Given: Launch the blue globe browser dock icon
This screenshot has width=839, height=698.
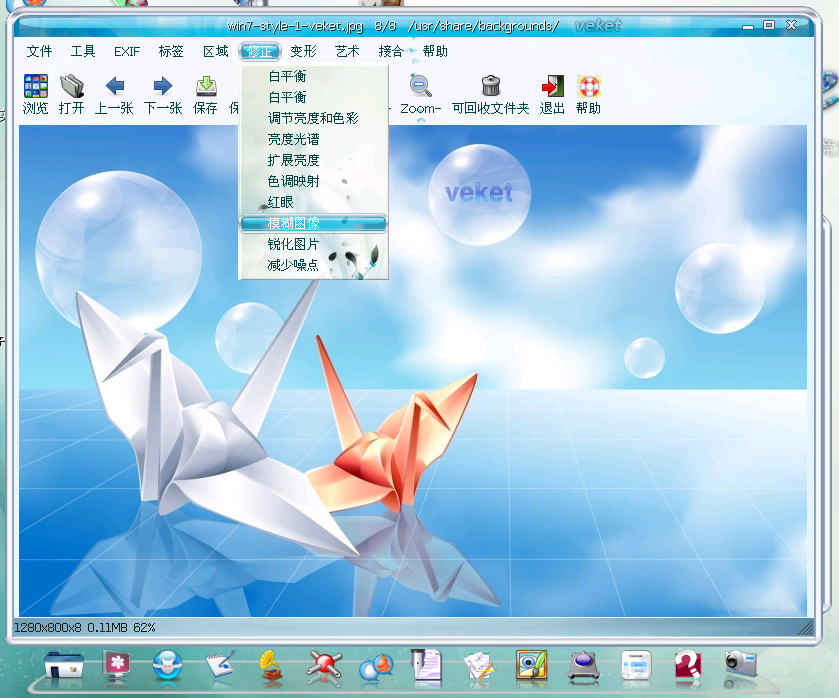Looking at the screenshot, I should (167, 665).
